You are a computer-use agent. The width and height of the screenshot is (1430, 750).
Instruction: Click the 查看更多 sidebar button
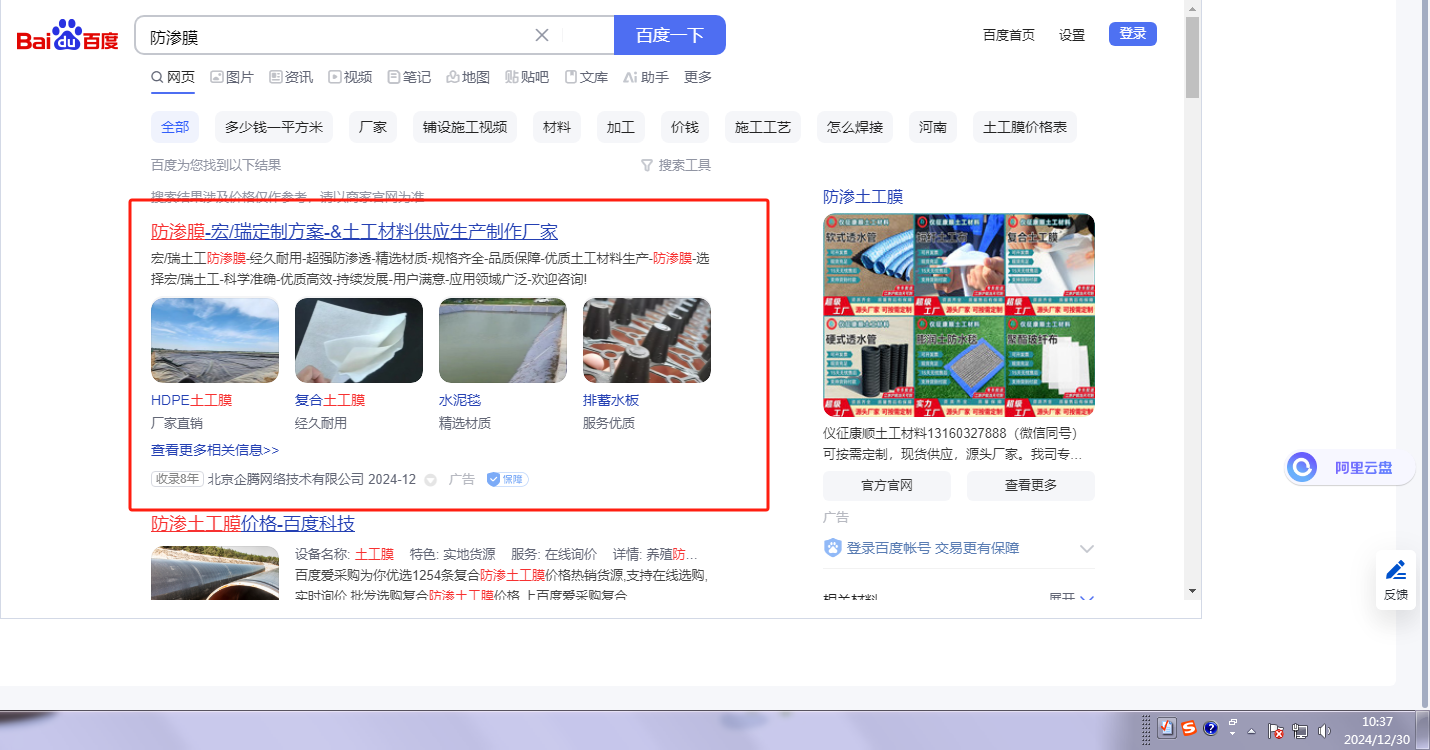1031,485
